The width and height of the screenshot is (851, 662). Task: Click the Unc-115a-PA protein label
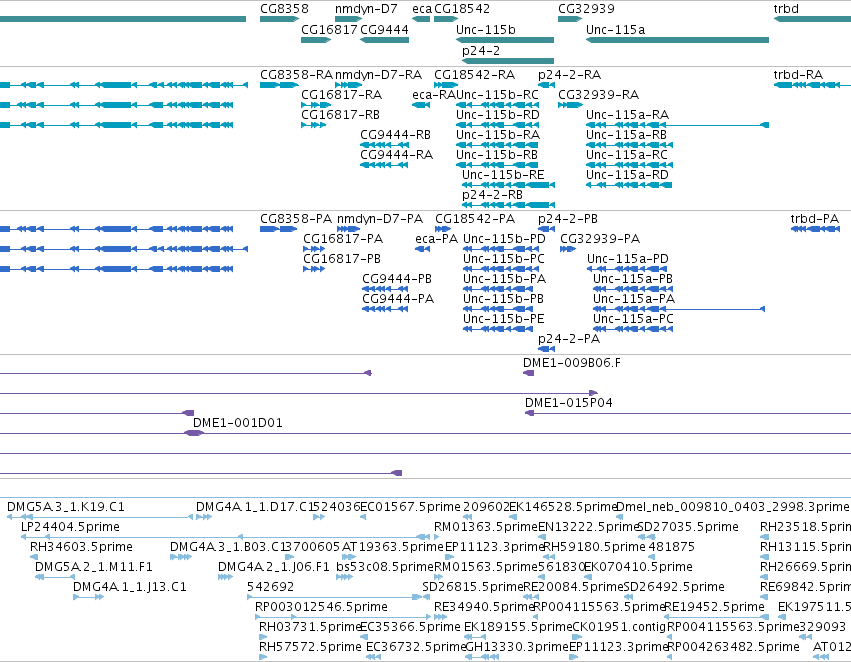click(634, 300)
